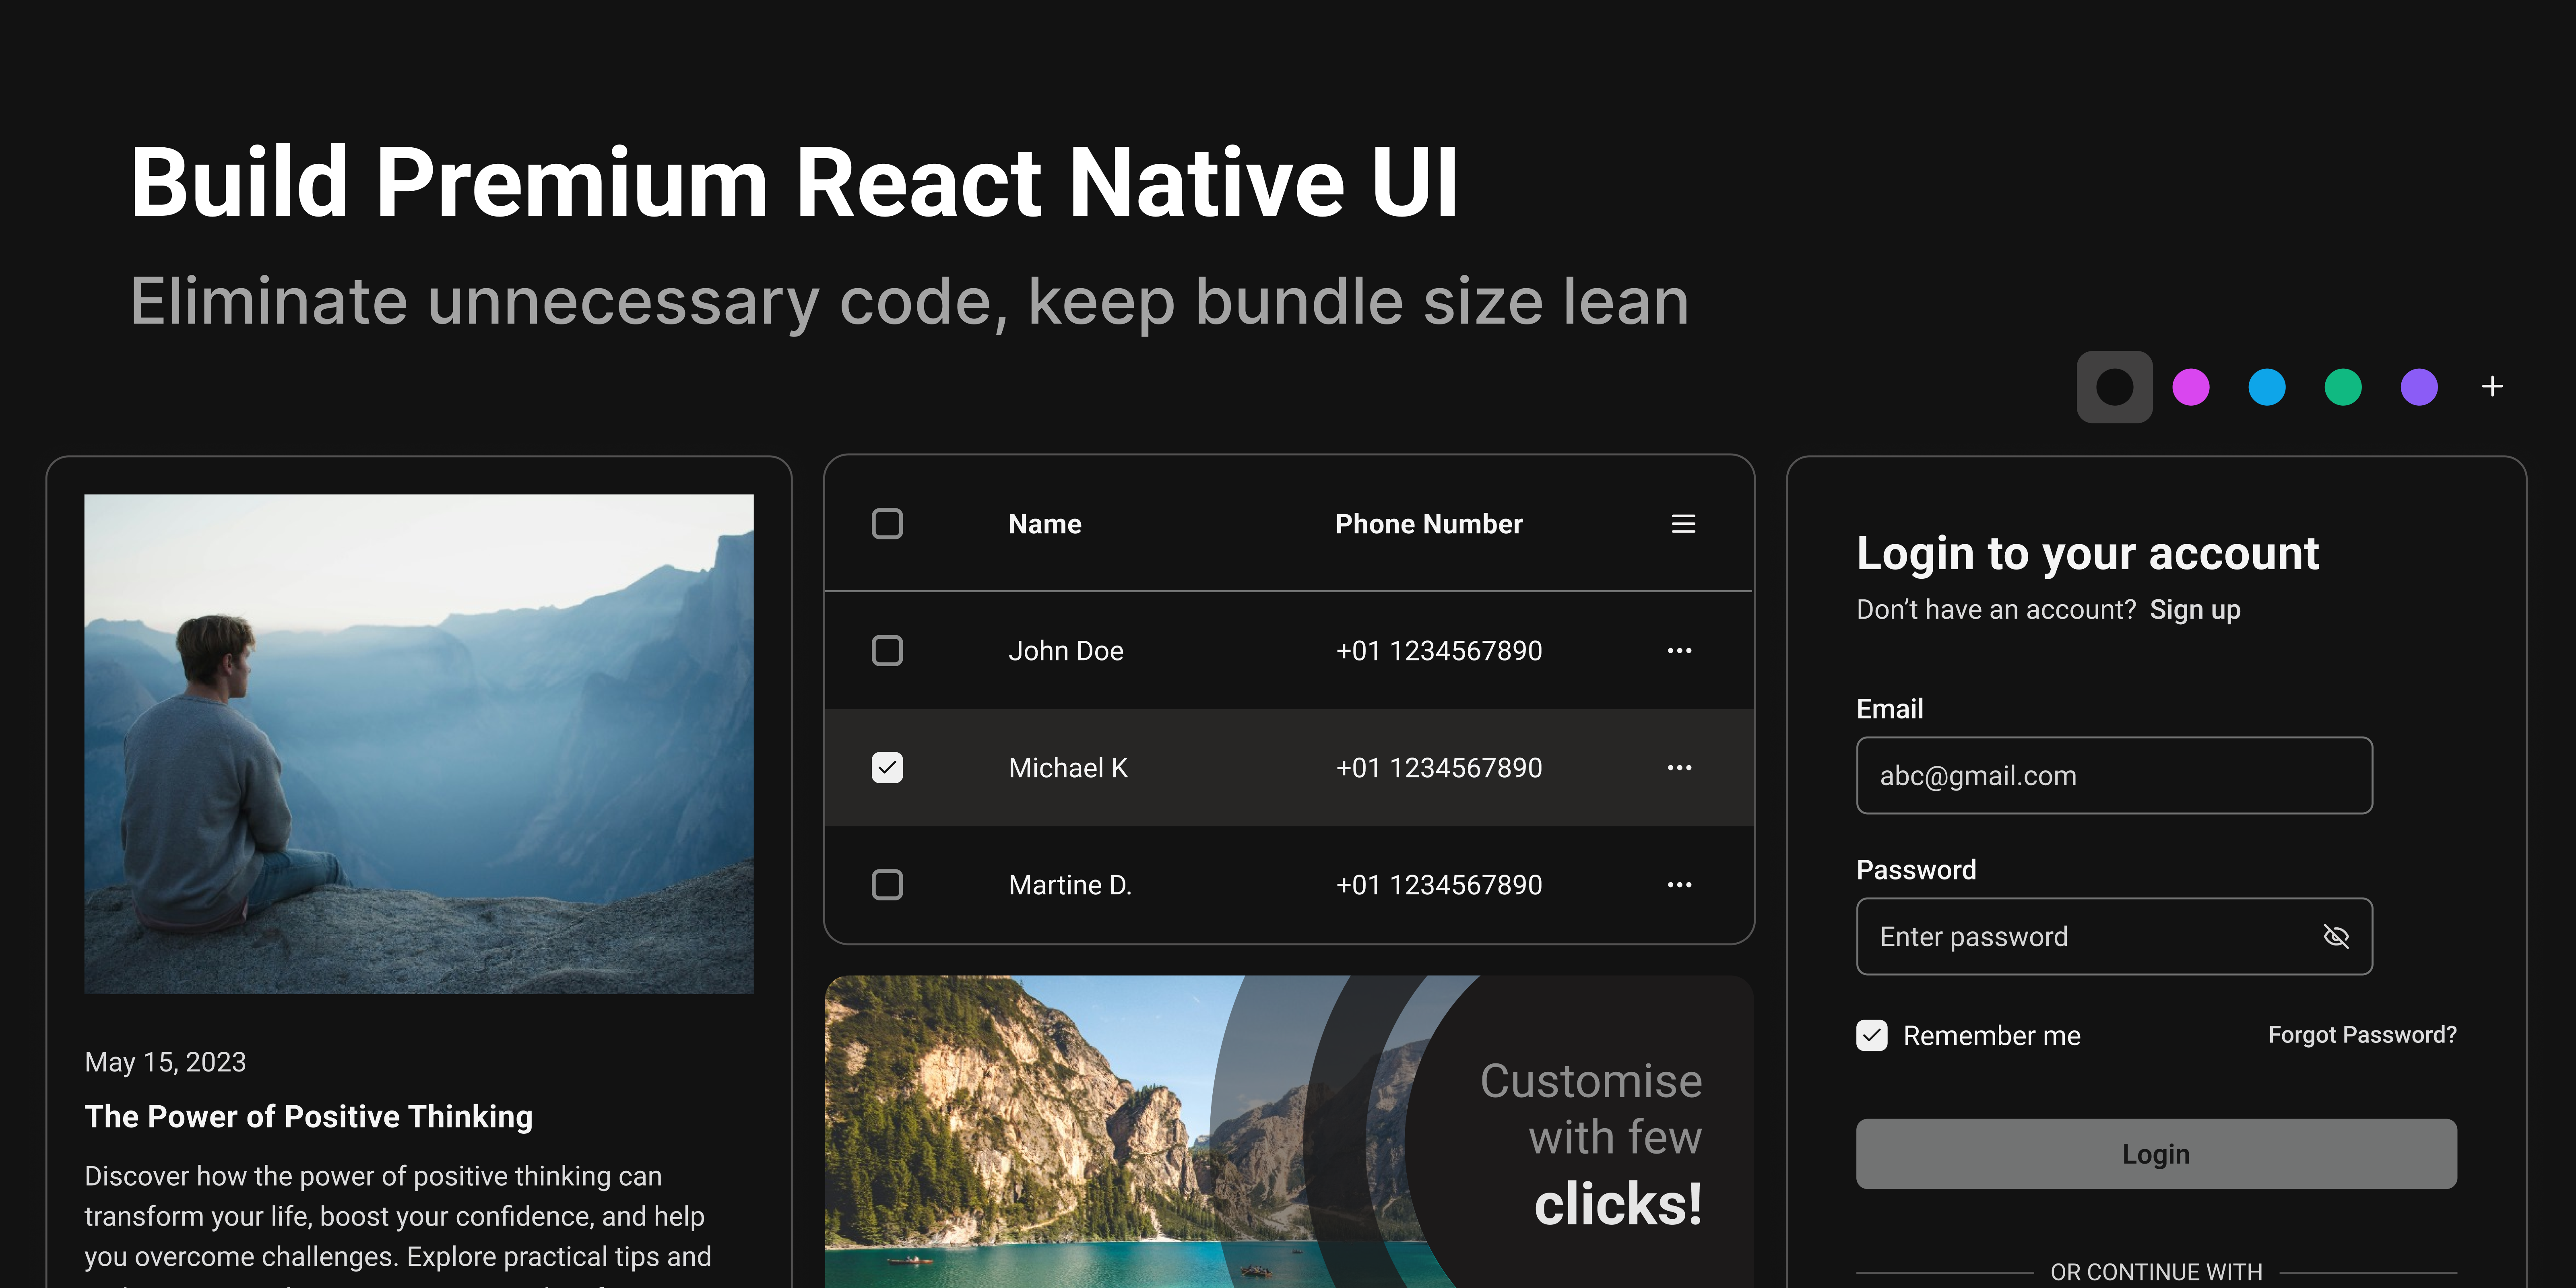This screenshot has height=1288, width=2576.
Task: Click the lake banner with Customise text
Action: pos(1289,1132)
